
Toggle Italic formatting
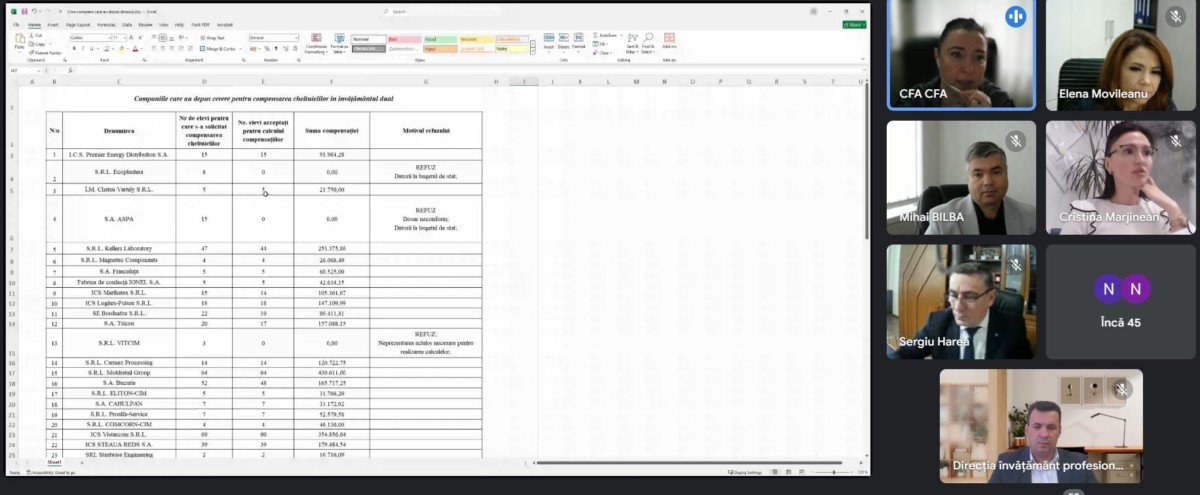(x=83, y=48)
